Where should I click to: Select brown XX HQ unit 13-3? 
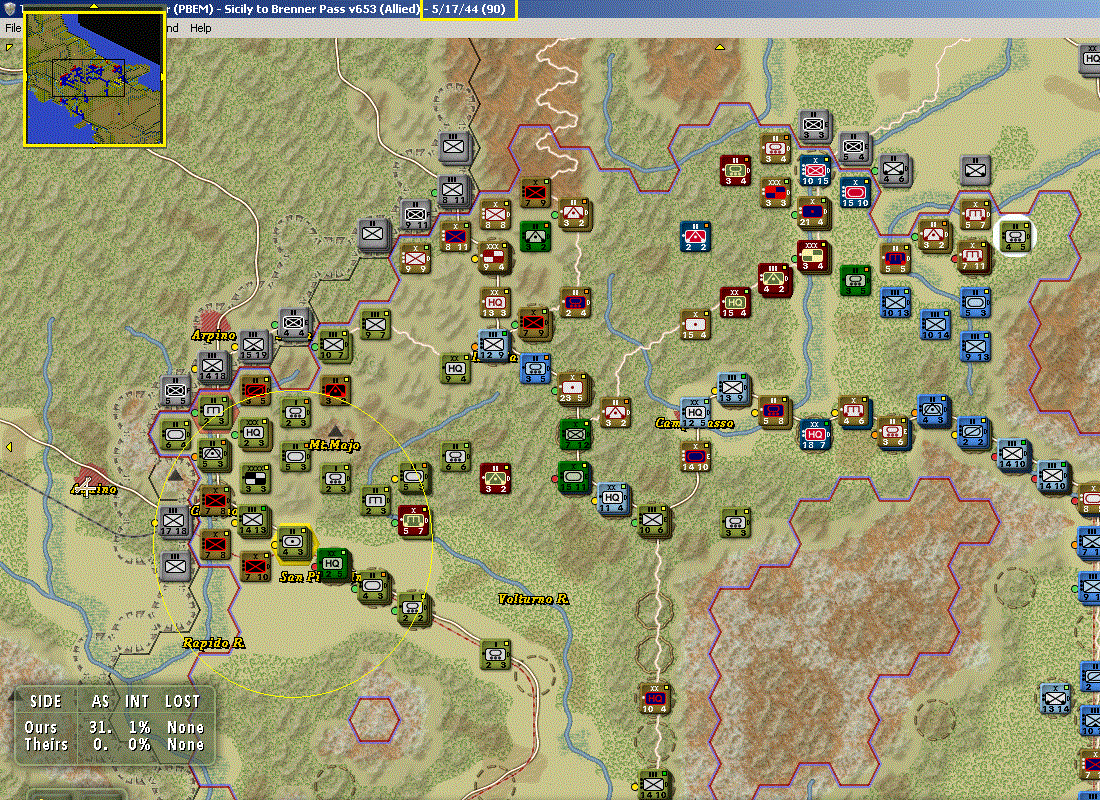click(x=495, y=303)
